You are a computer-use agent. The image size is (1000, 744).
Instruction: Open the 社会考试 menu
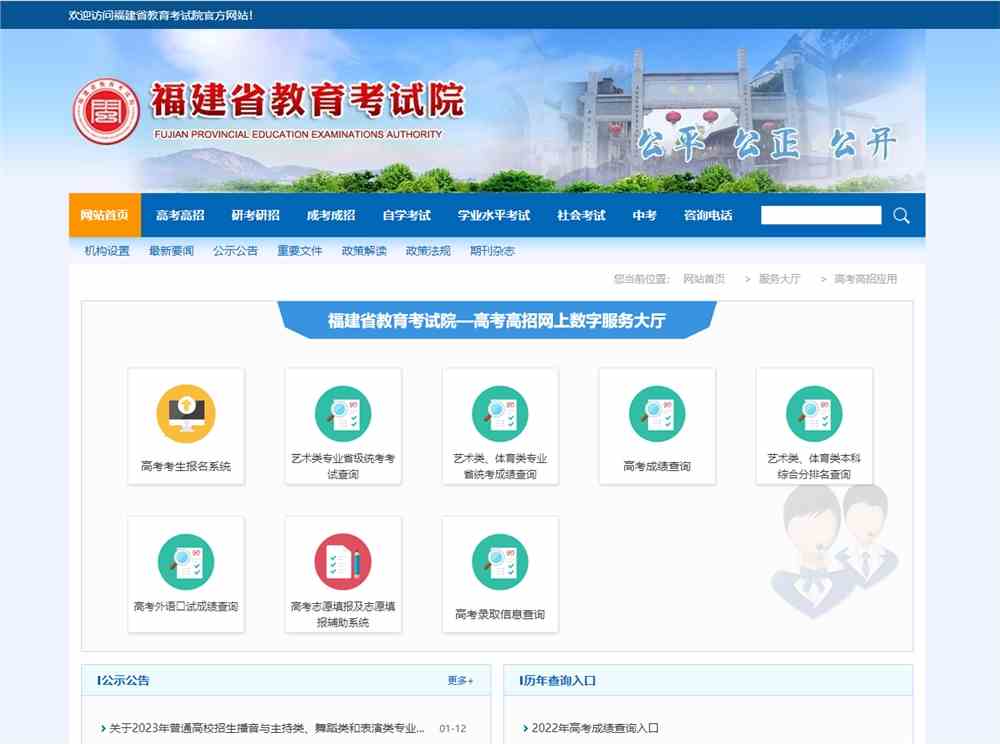(581, 215)
